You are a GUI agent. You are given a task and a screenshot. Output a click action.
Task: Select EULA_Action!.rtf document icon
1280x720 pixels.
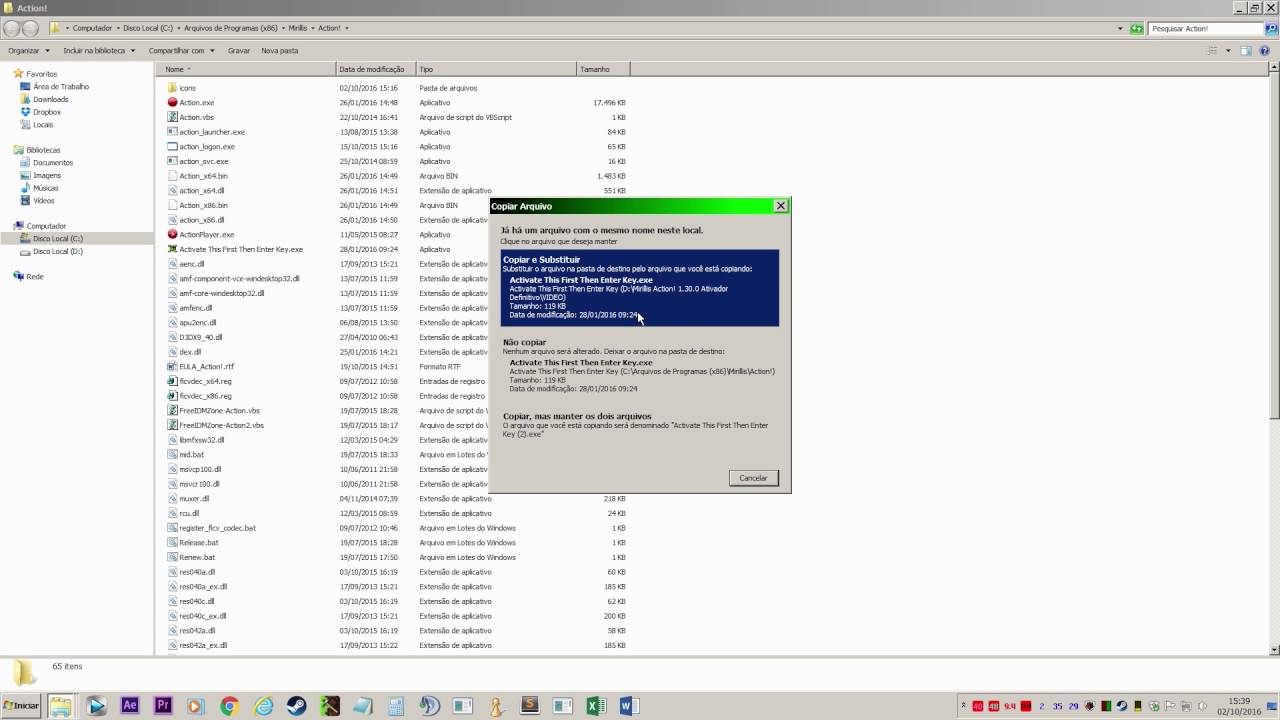[172, 366]
